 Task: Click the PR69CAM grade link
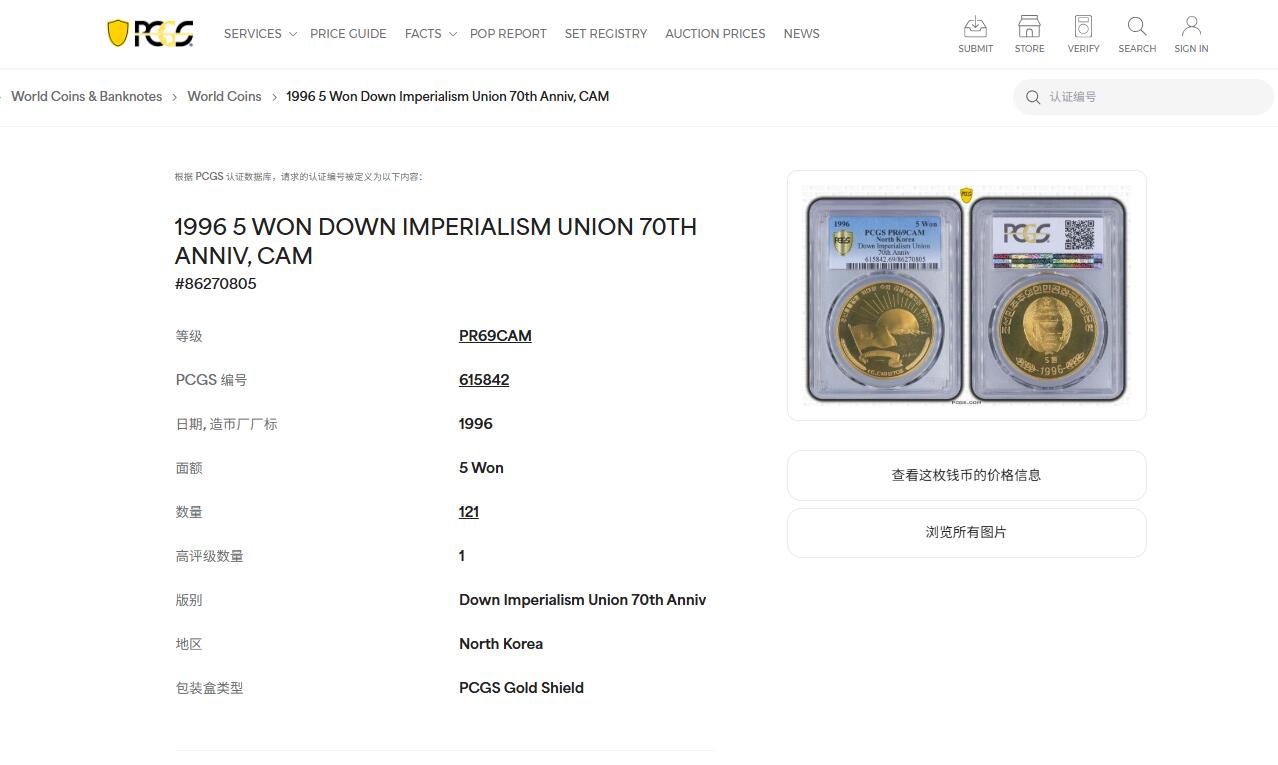495,336
